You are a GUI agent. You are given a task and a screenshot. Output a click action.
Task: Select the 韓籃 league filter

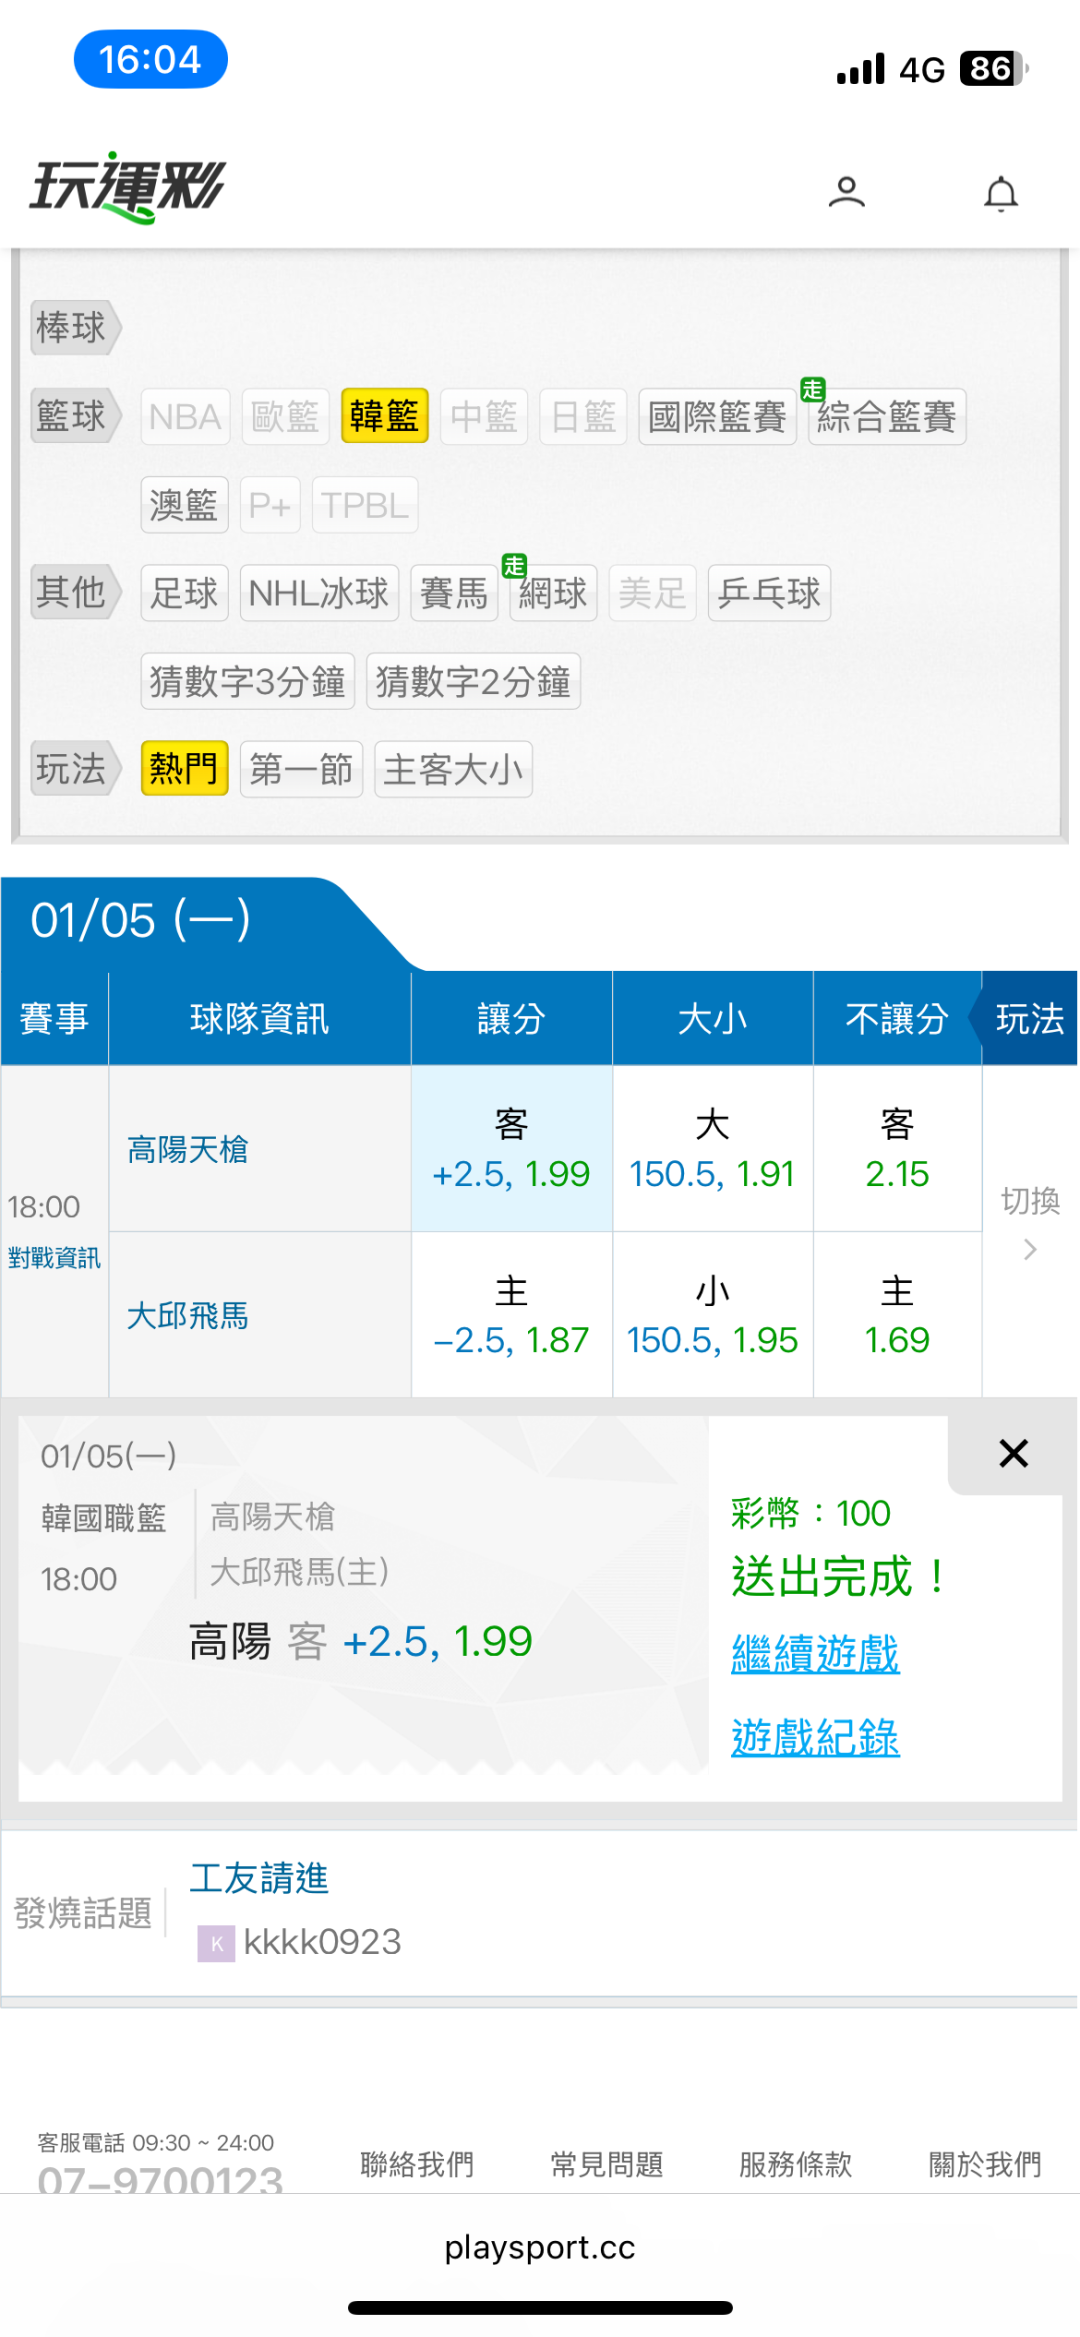click(384, 416)
